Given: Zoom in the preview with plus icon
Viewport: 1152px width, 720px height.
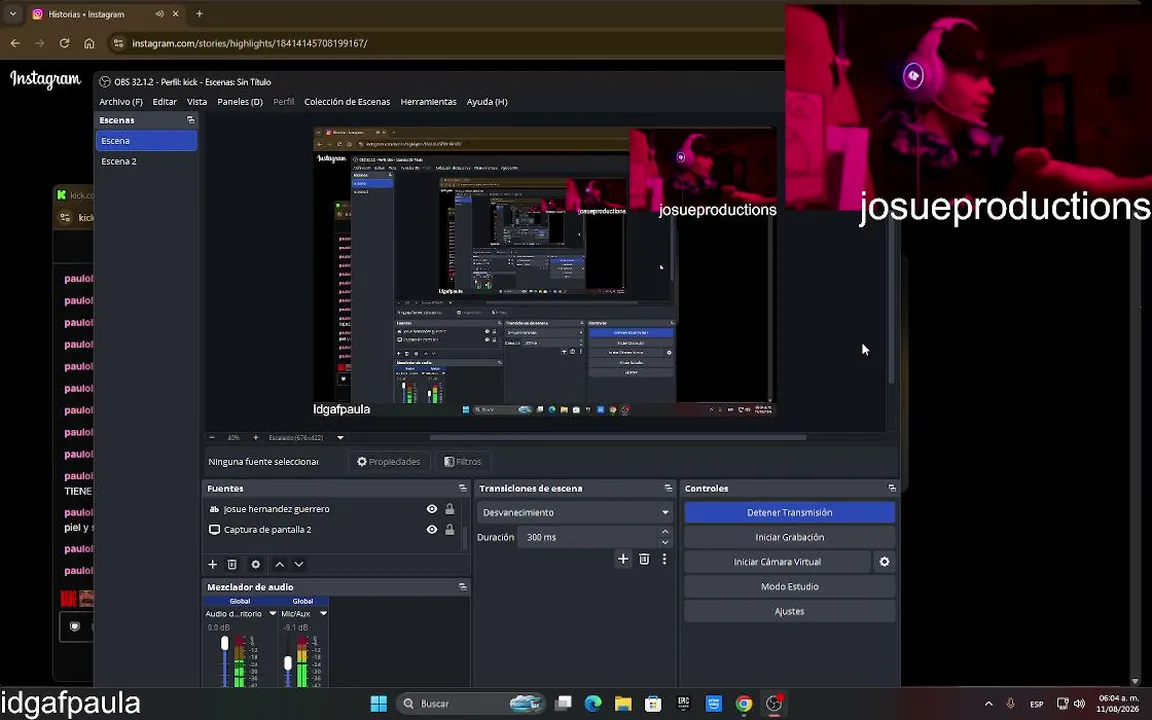Looking at the screenshot, I should [x=256, y=437].
